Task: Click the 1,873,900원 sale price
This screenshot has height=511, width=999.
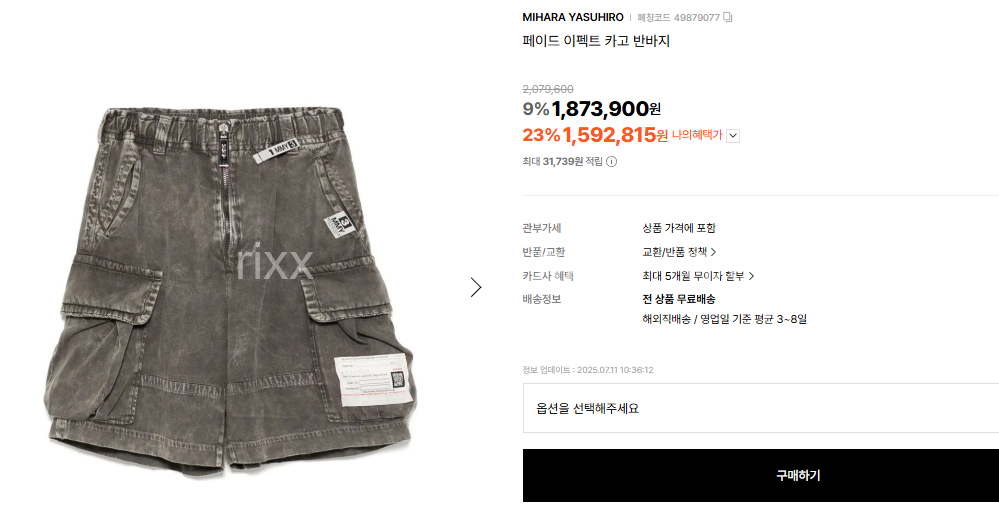Action: pos(606,109)
